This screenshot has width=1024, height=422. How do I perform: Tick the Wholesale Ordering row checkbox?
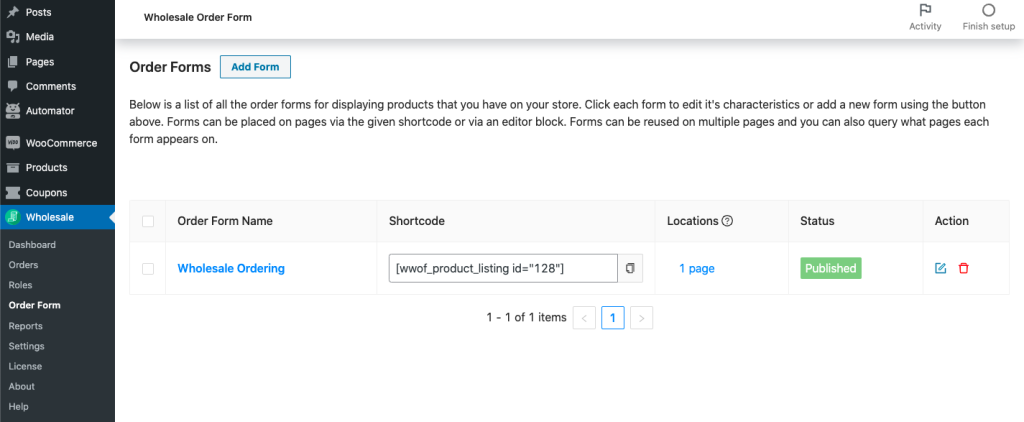click(x=148, y=268)
